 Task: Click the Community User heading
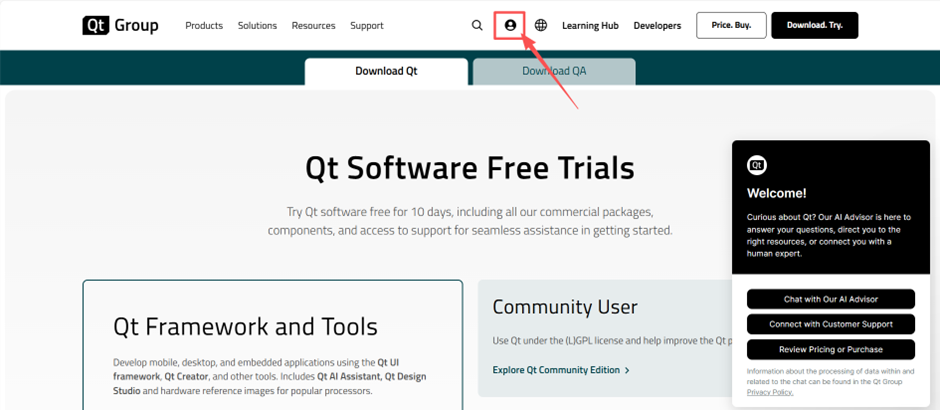[x=565, y=308]
